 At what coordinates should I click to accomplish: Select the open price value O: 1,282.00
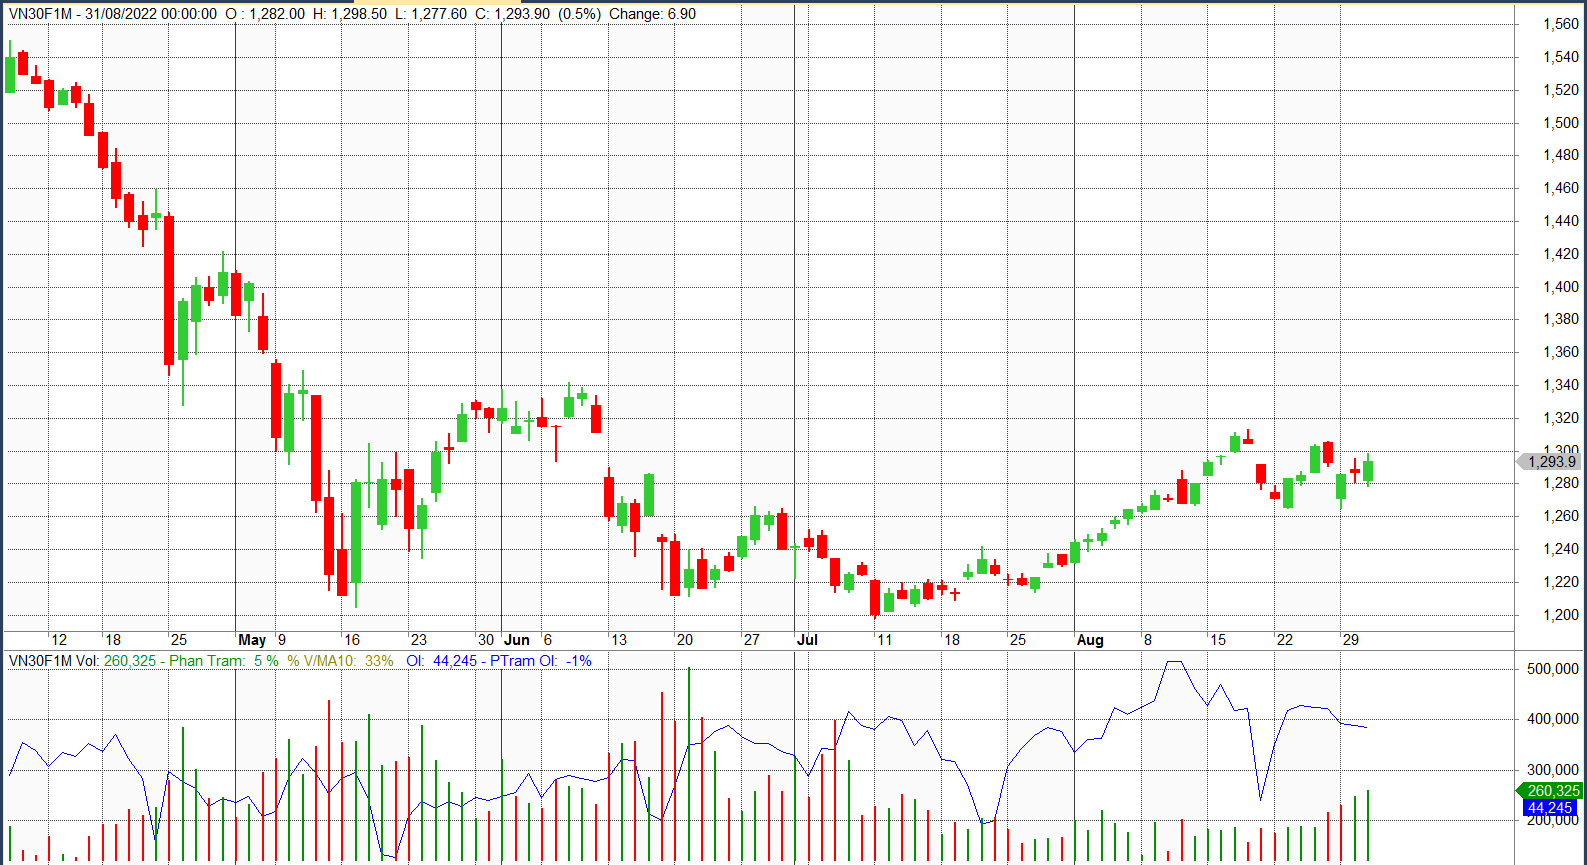(x=265, y=14)
